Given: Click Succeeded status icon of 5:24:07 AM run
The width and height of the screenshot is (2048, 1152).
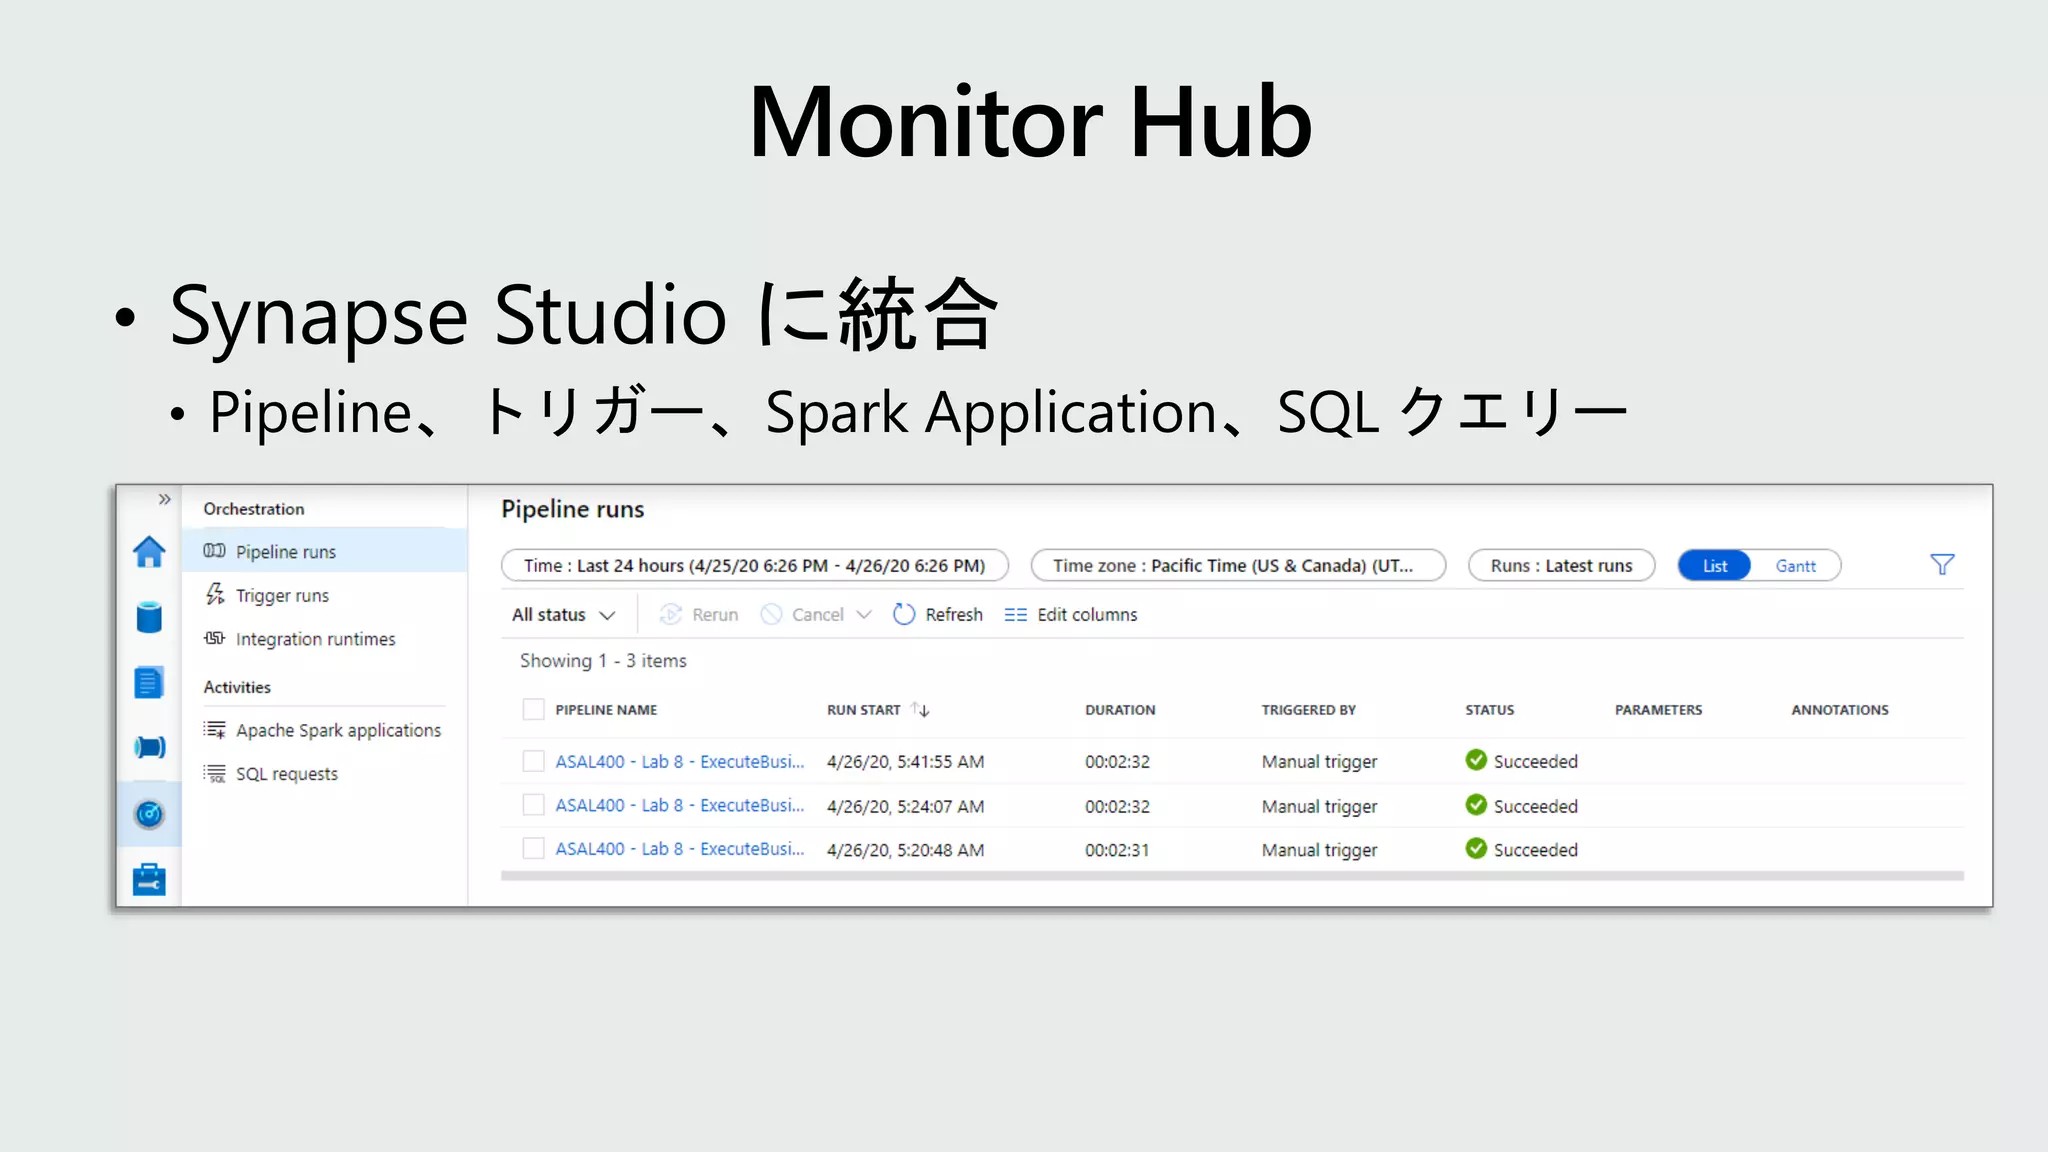Looking at the screenshot, I should click(x=1476, y=804).
